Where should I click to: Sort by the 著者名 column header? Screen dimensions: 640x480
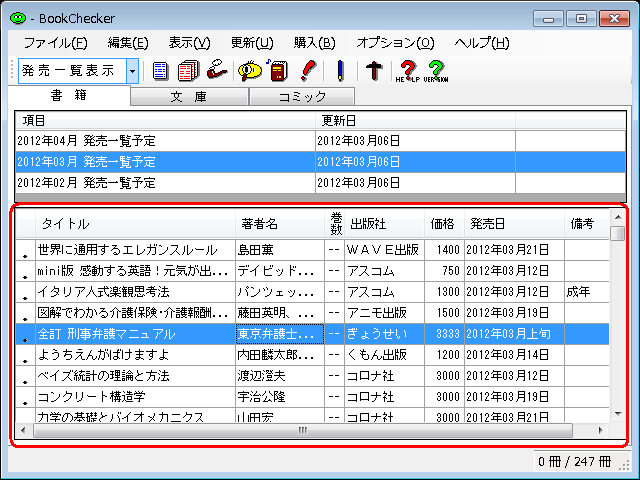pos(280,224)
